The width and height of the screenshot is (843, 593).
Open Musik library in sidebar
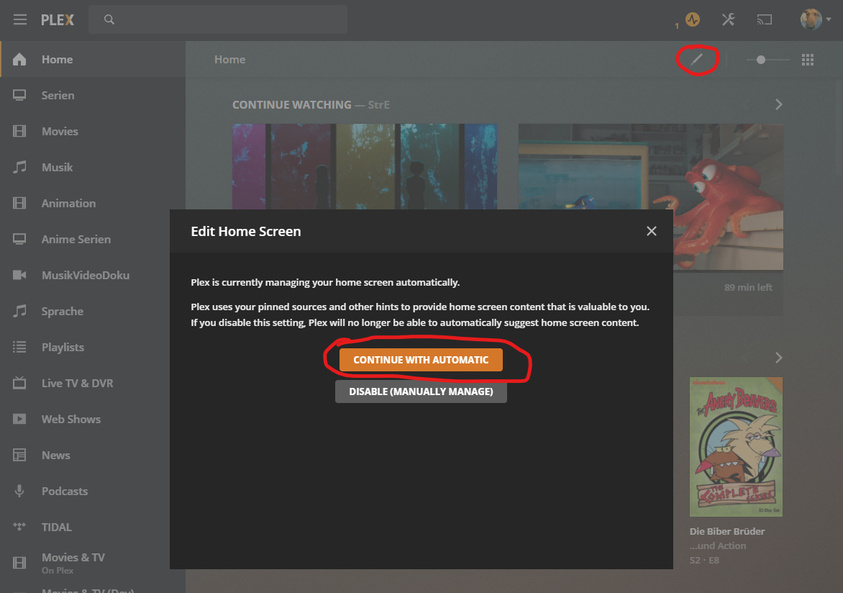tap(92, 167)
